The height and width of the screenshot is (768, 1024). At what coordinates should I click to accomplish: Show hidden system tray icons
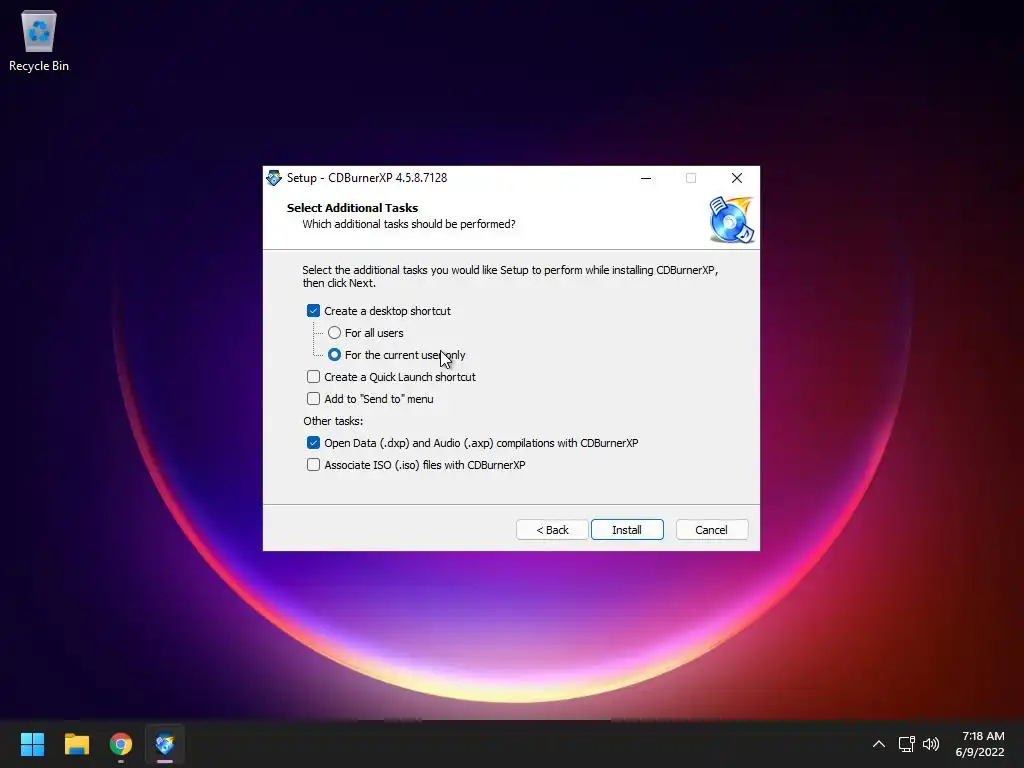point(879,744)
